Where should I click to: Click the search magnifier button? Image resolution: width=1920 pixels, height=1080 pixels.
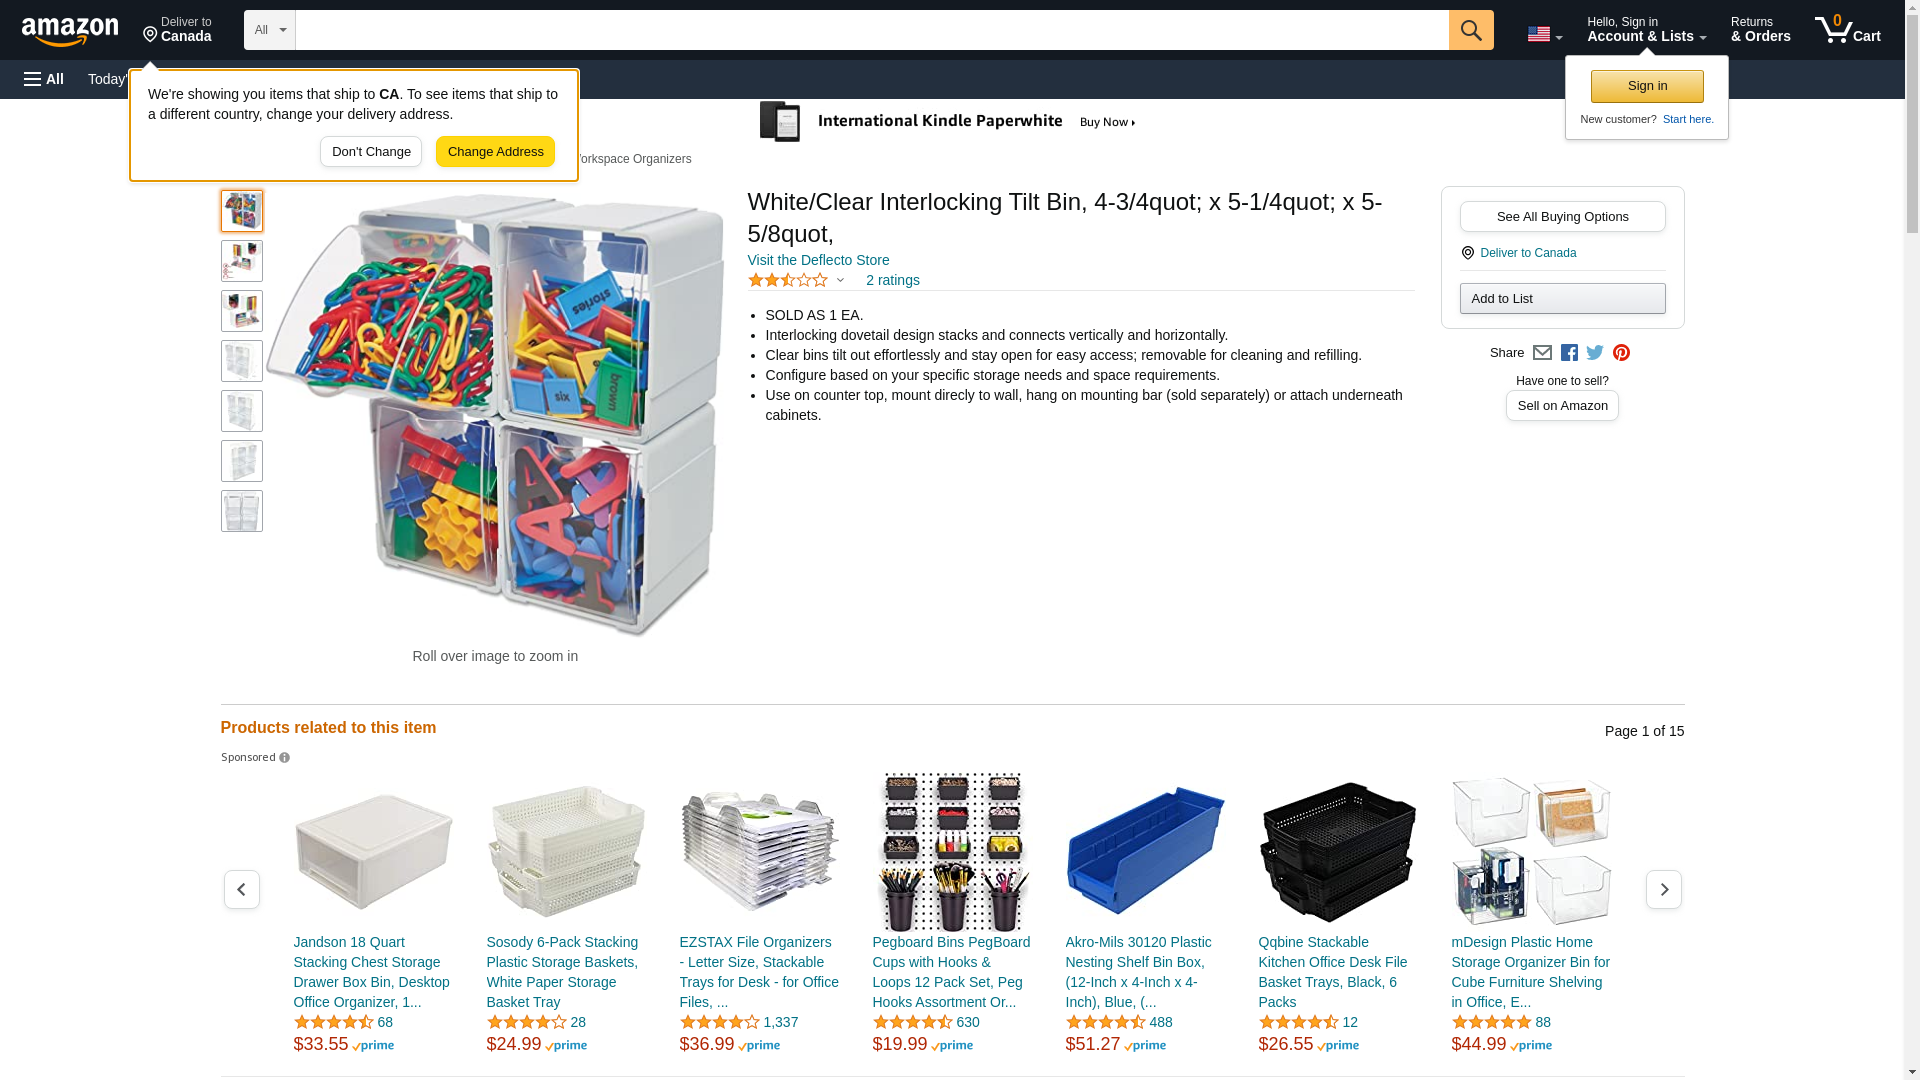point(1470,30)
